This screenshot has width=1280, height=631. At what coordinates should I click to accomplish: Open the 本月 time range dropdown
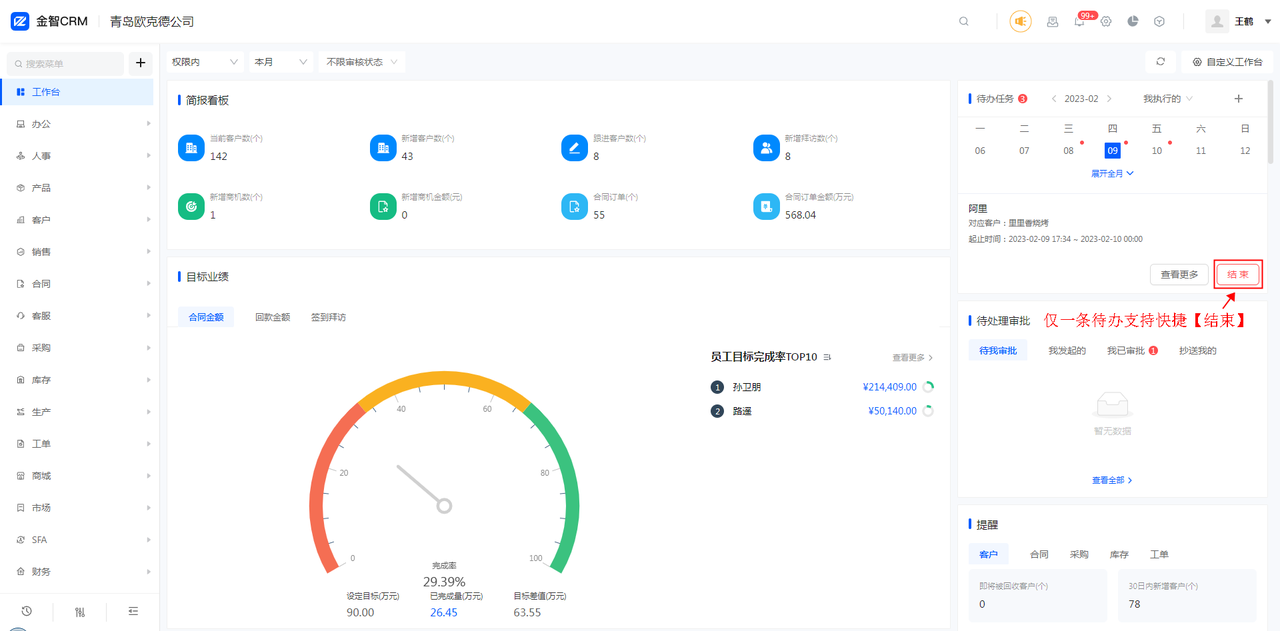[281, 62]
